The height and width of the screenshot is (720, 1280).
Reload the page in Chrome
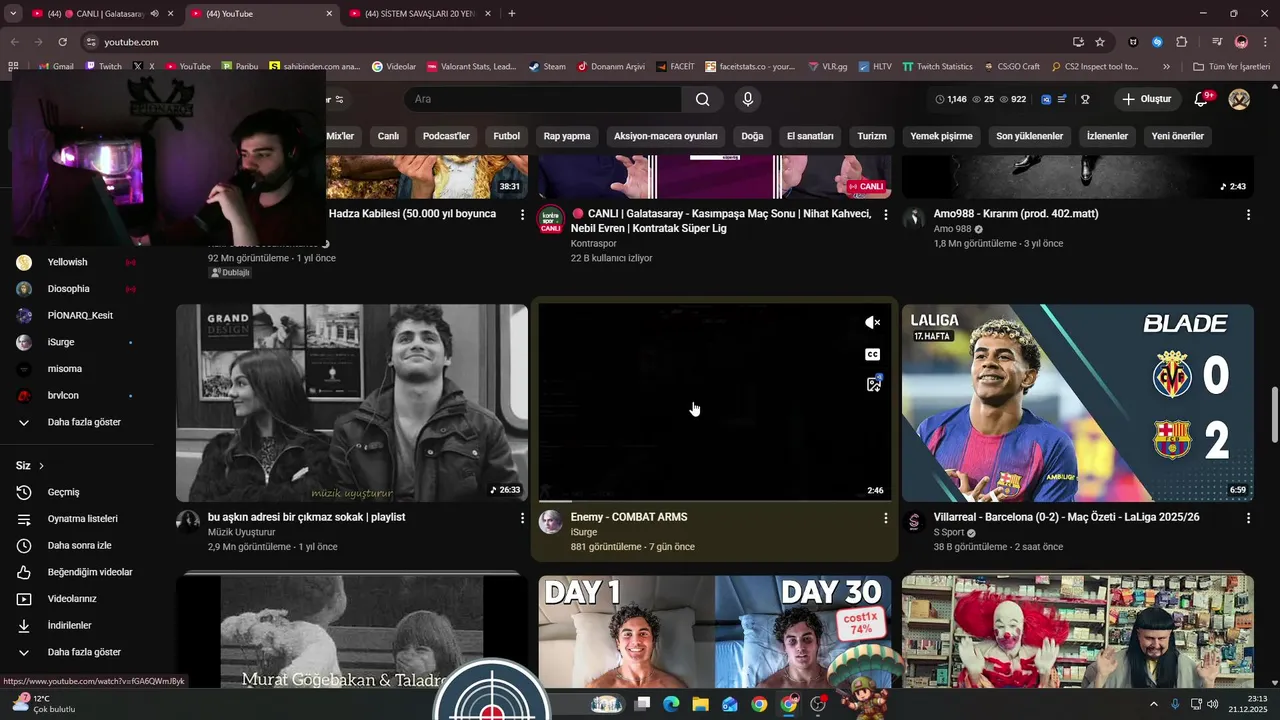tap(62, 42)
